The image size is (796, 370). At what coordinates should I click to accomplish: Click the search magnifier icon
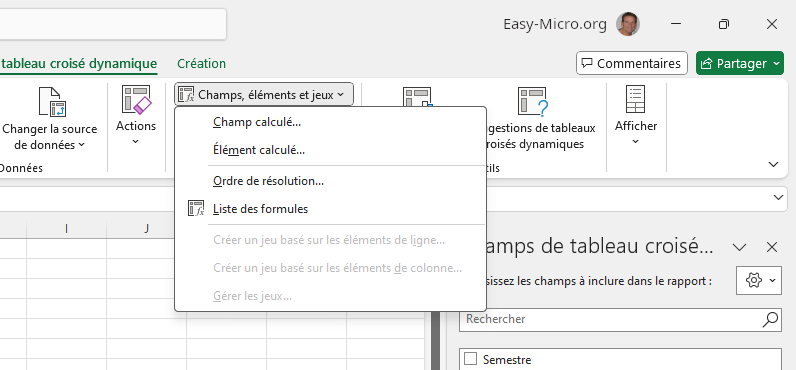770,319
